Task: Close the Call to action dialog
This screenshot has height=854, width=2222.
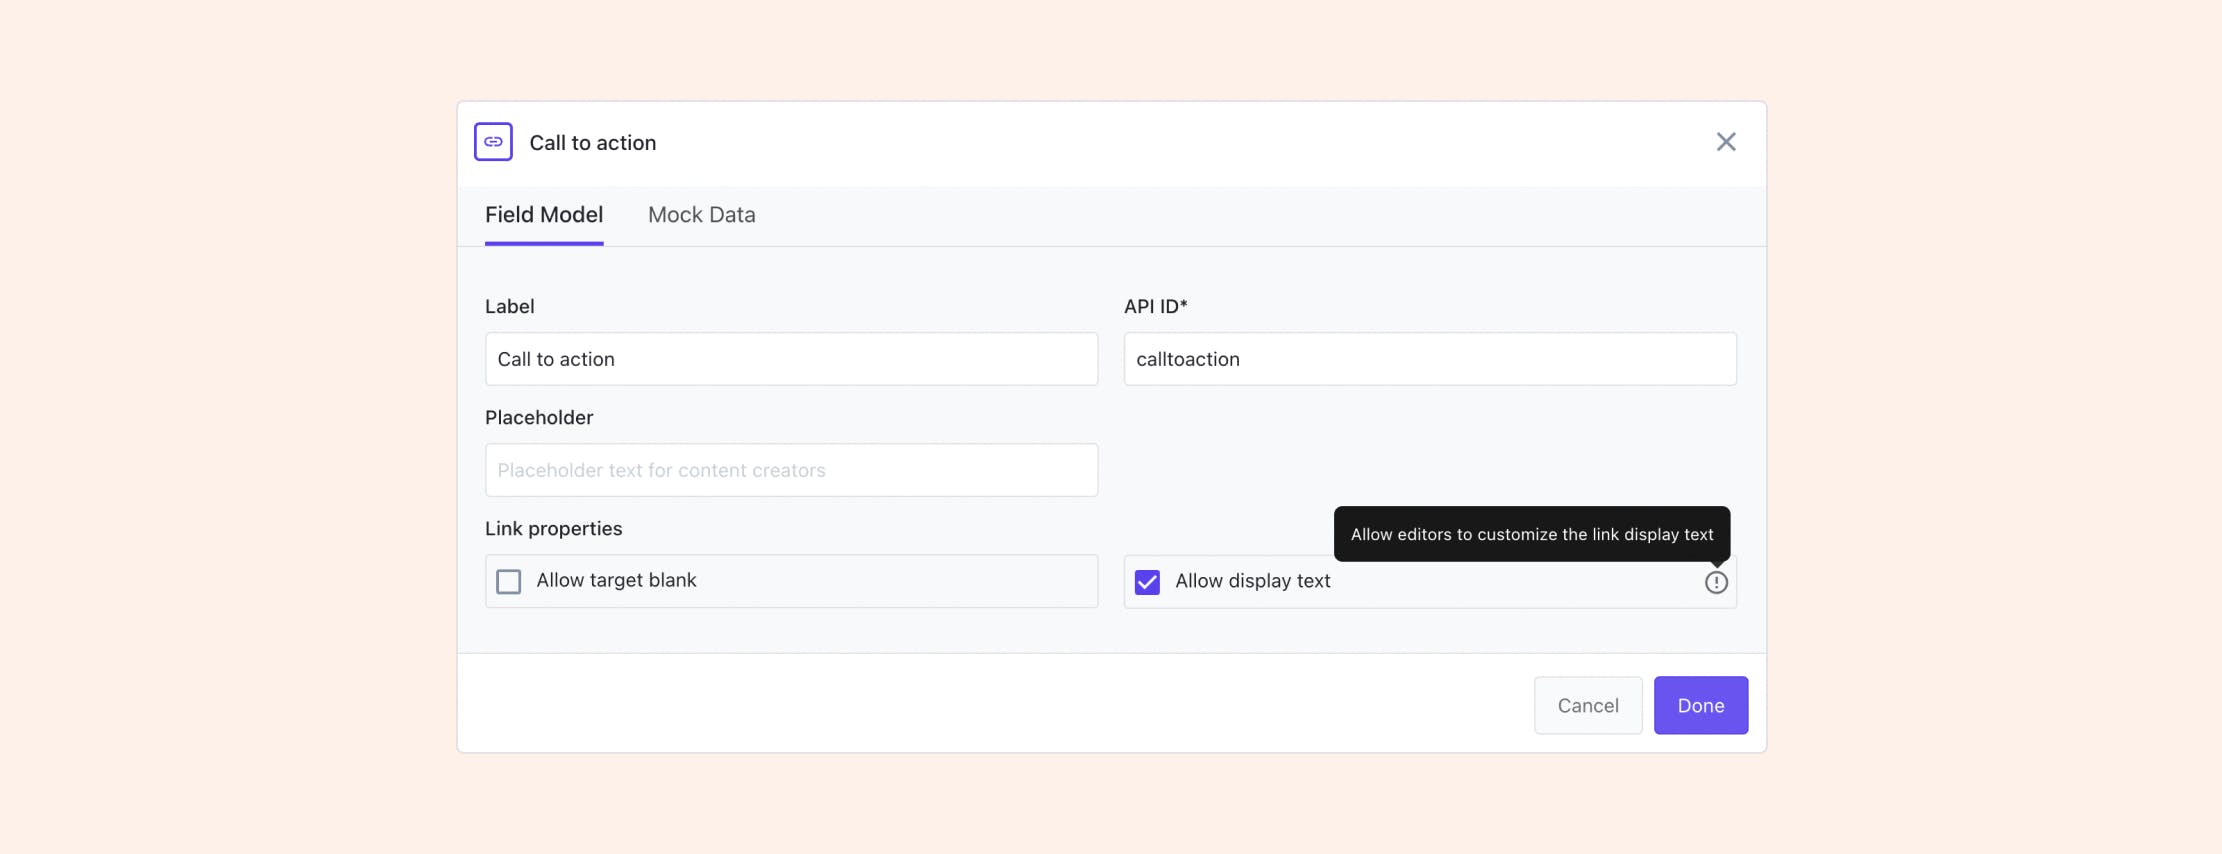Action: [x=1726, y=142]
